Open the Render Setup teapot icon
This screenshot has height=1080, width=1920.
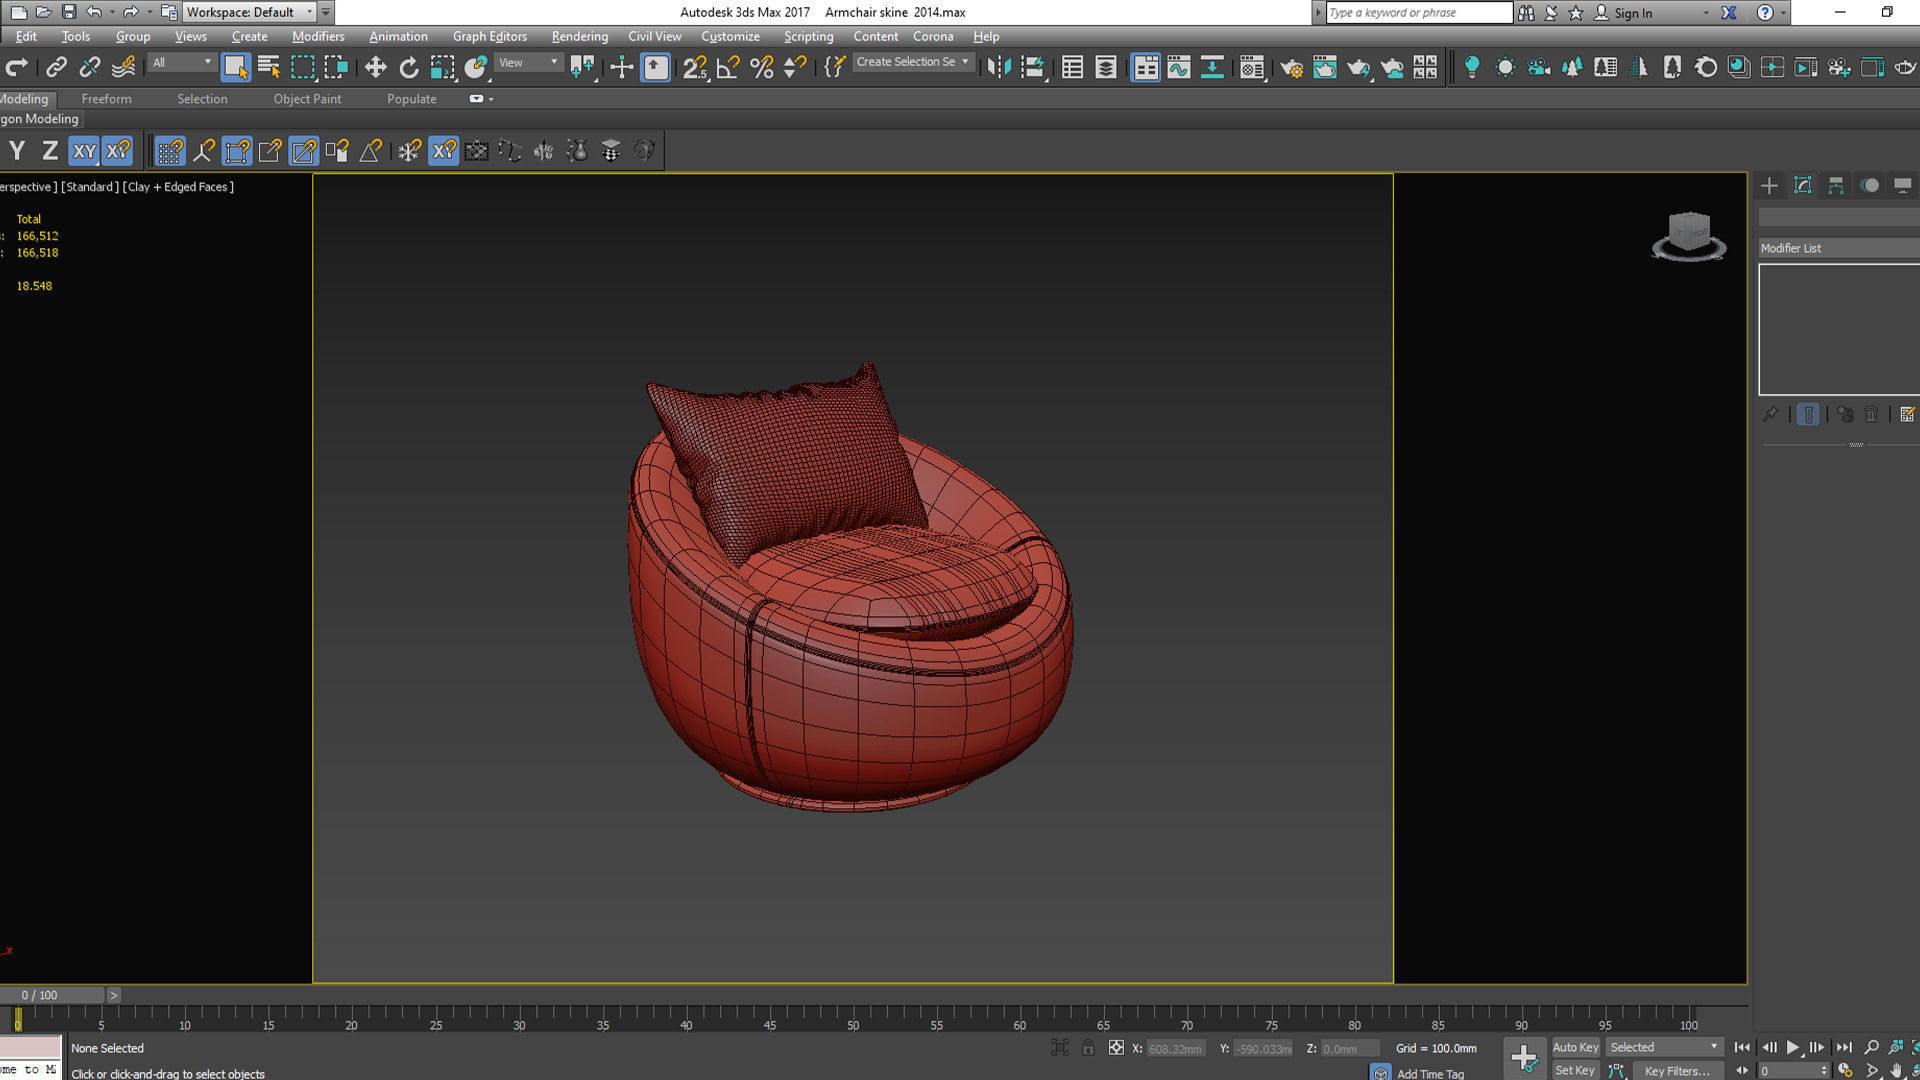pos(1291,67)
